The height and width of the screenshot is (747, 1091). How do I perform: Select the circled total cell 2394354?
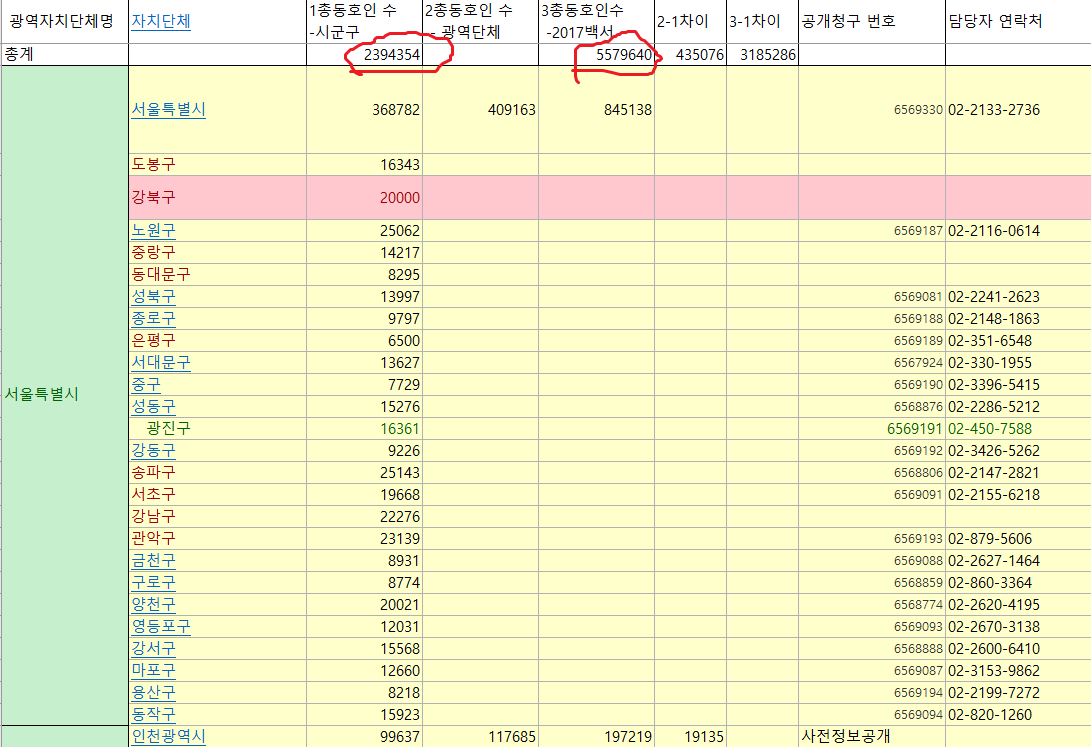pos(384,55)
